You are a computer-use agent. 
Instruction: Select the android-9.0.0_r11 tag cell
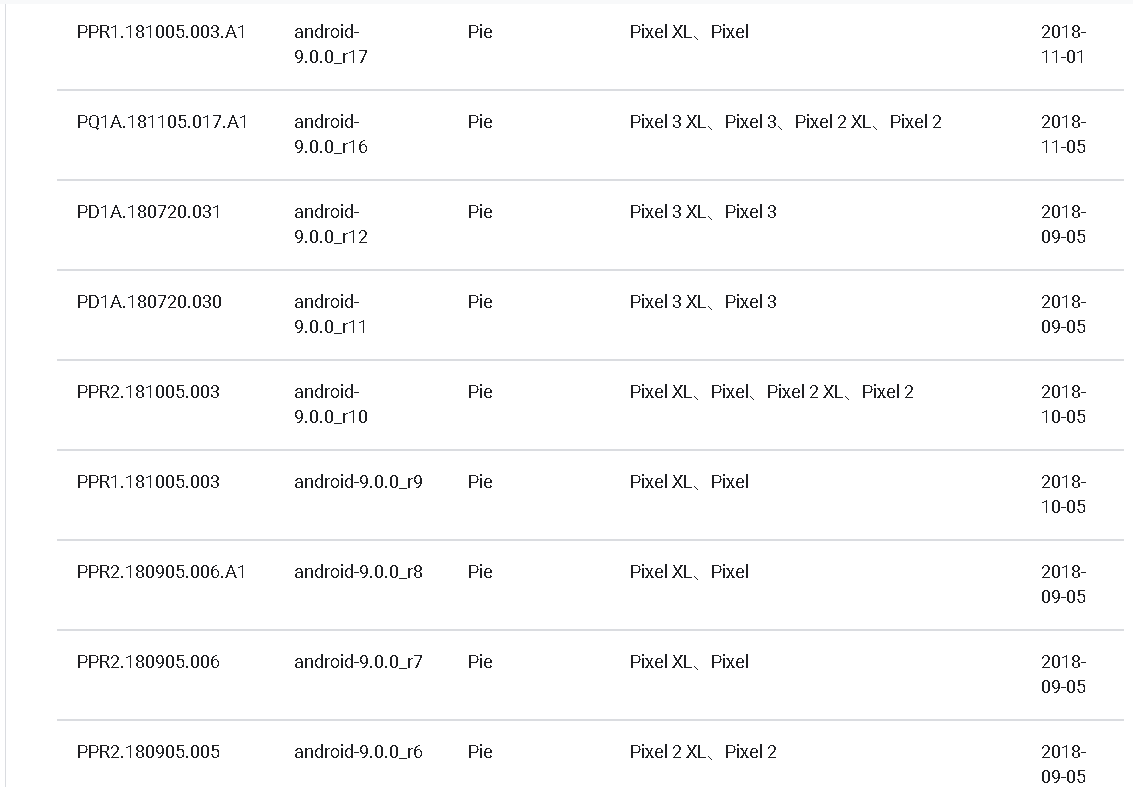(x=331, y=314)
